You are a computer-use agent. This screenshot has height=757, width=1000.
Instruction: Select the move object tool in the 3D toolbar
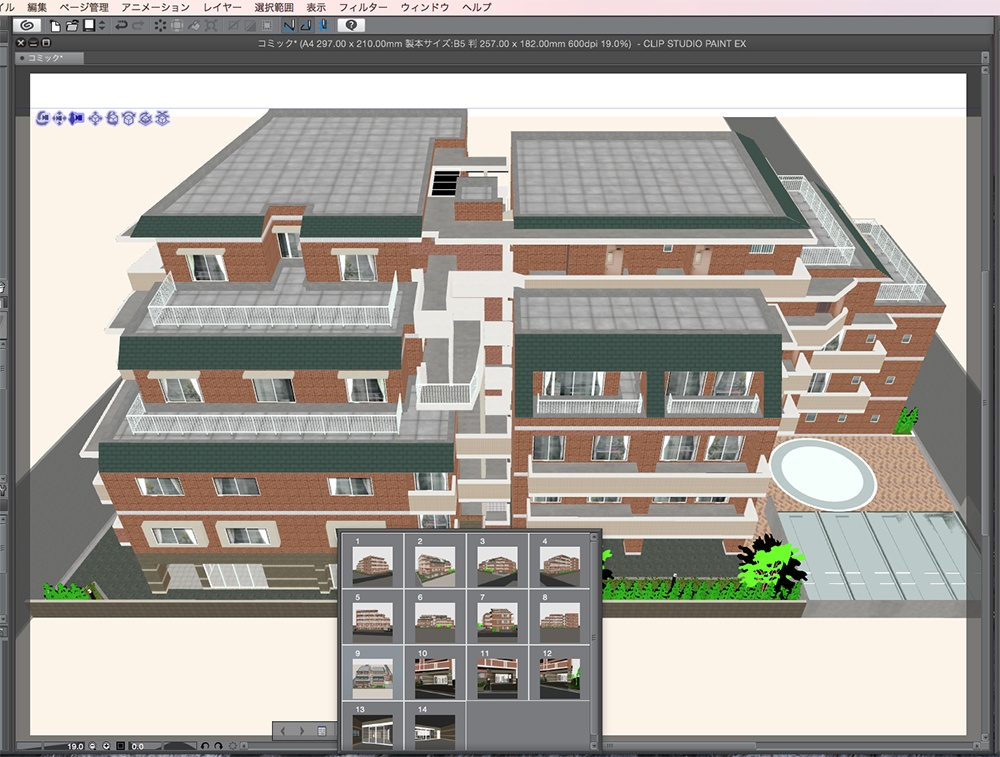click(95, 118)
